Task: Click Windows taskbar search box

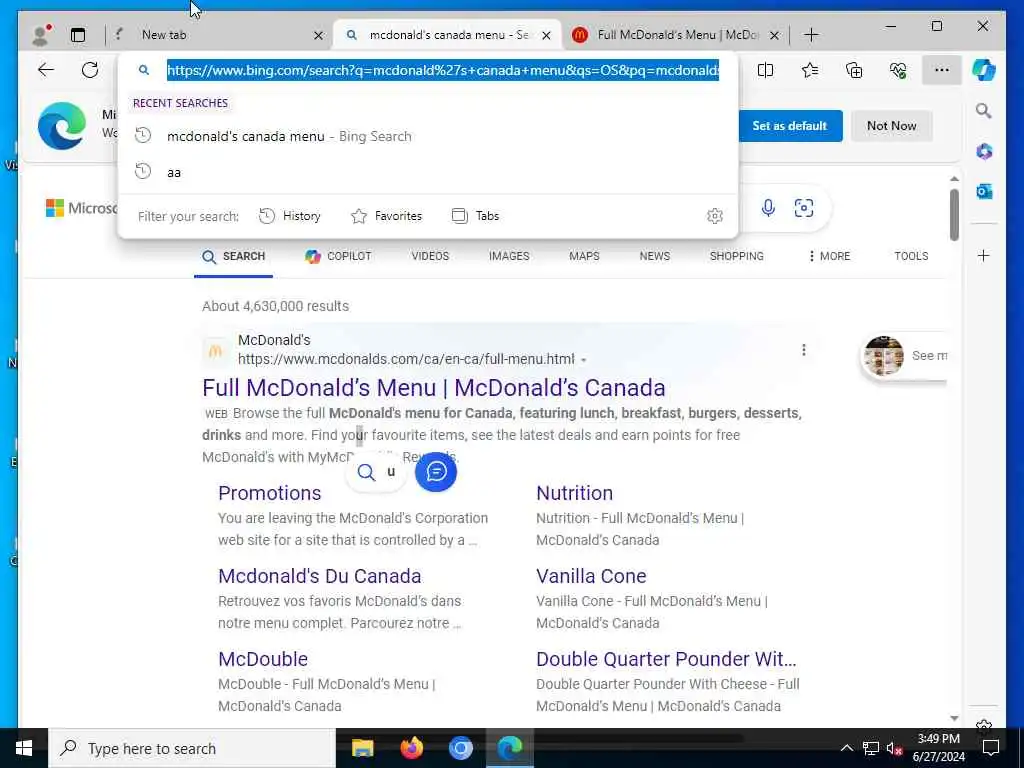Action: click(192, 748)
